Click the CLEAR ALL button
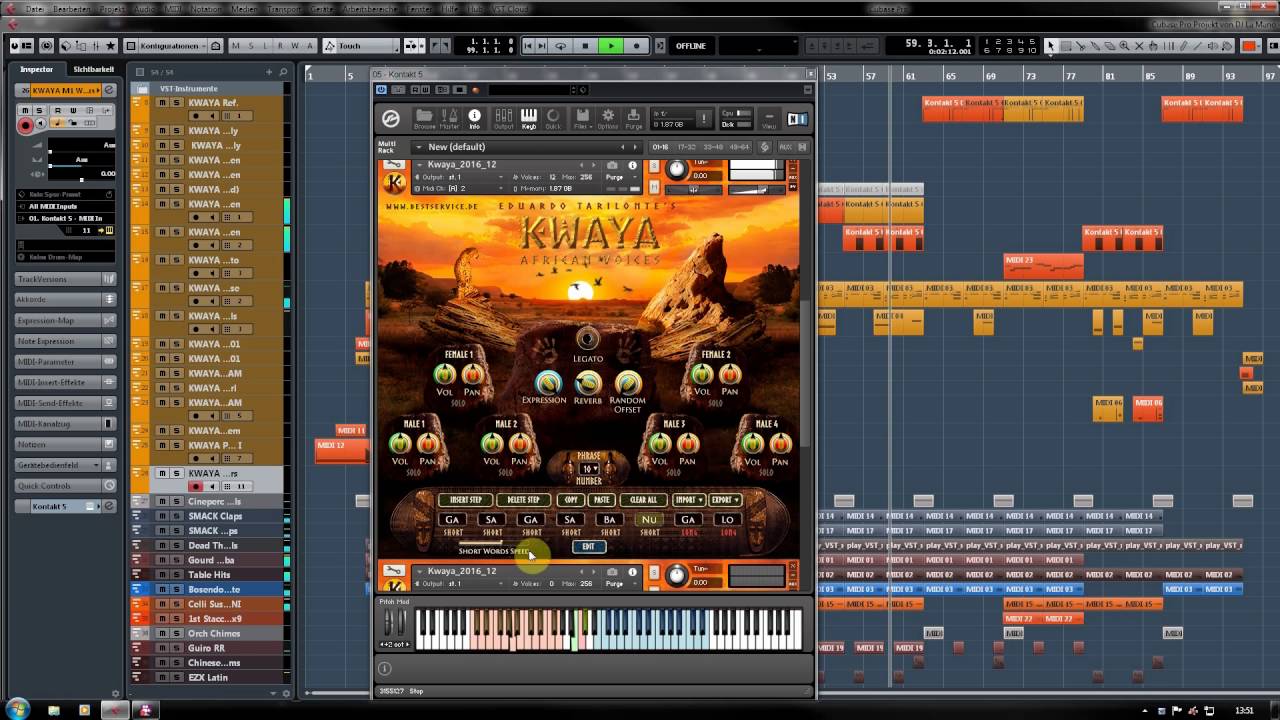The height and width of the screenshot is (720, 1280). pyautogui.click(x=644, y=499)
